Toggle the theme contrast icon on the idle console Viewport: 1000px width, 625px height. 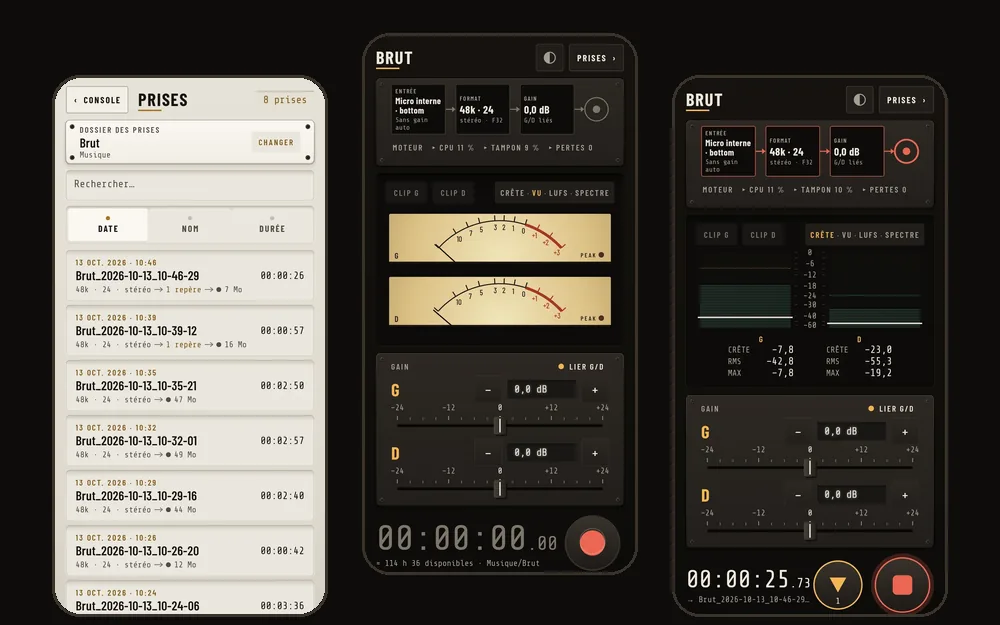pyautogui.click(x=550, y=58)
